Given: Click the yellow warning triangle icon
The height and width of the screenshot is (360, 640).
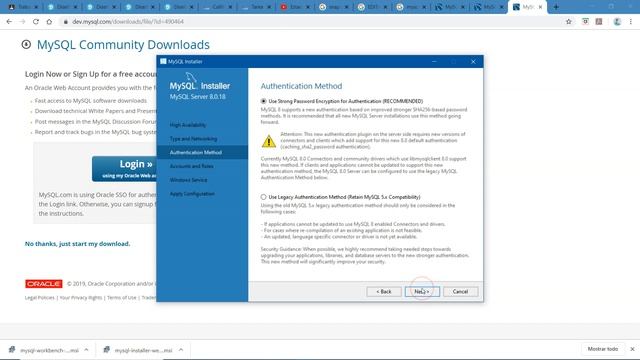Looking at the screenshot, I should tap(269, 141).
